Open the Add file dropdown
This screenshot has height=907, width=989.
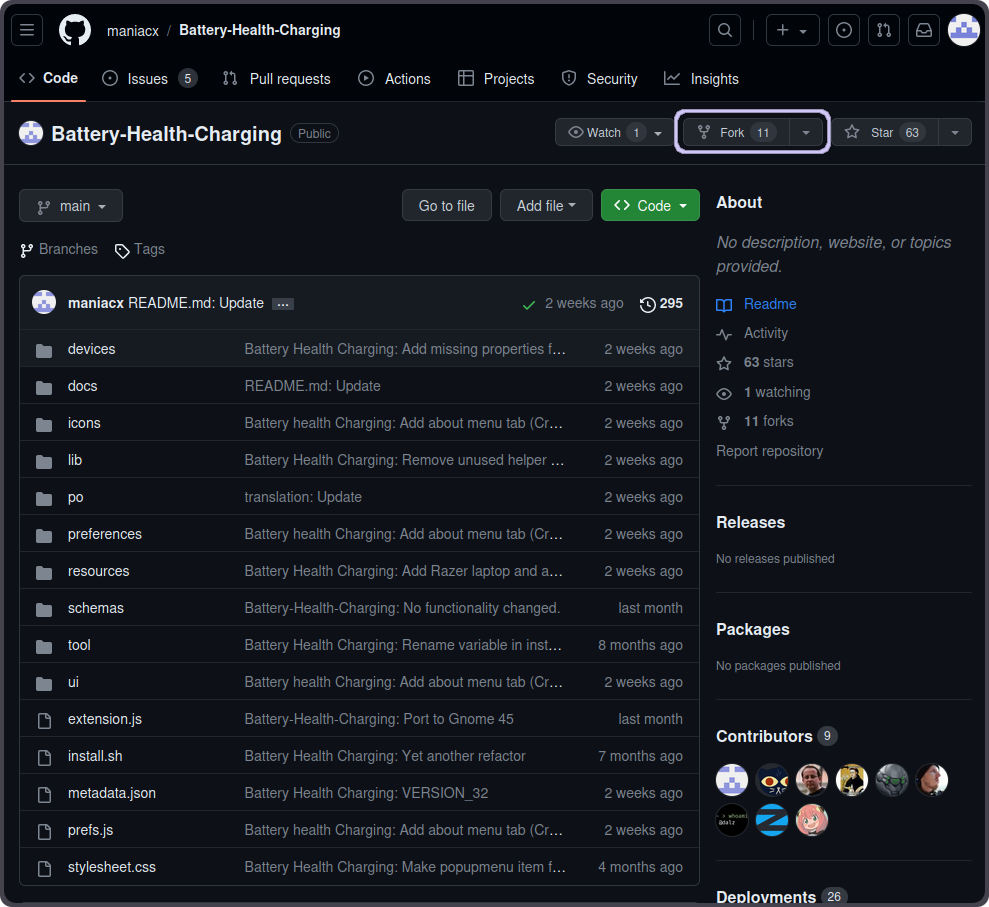pos(546,206)
